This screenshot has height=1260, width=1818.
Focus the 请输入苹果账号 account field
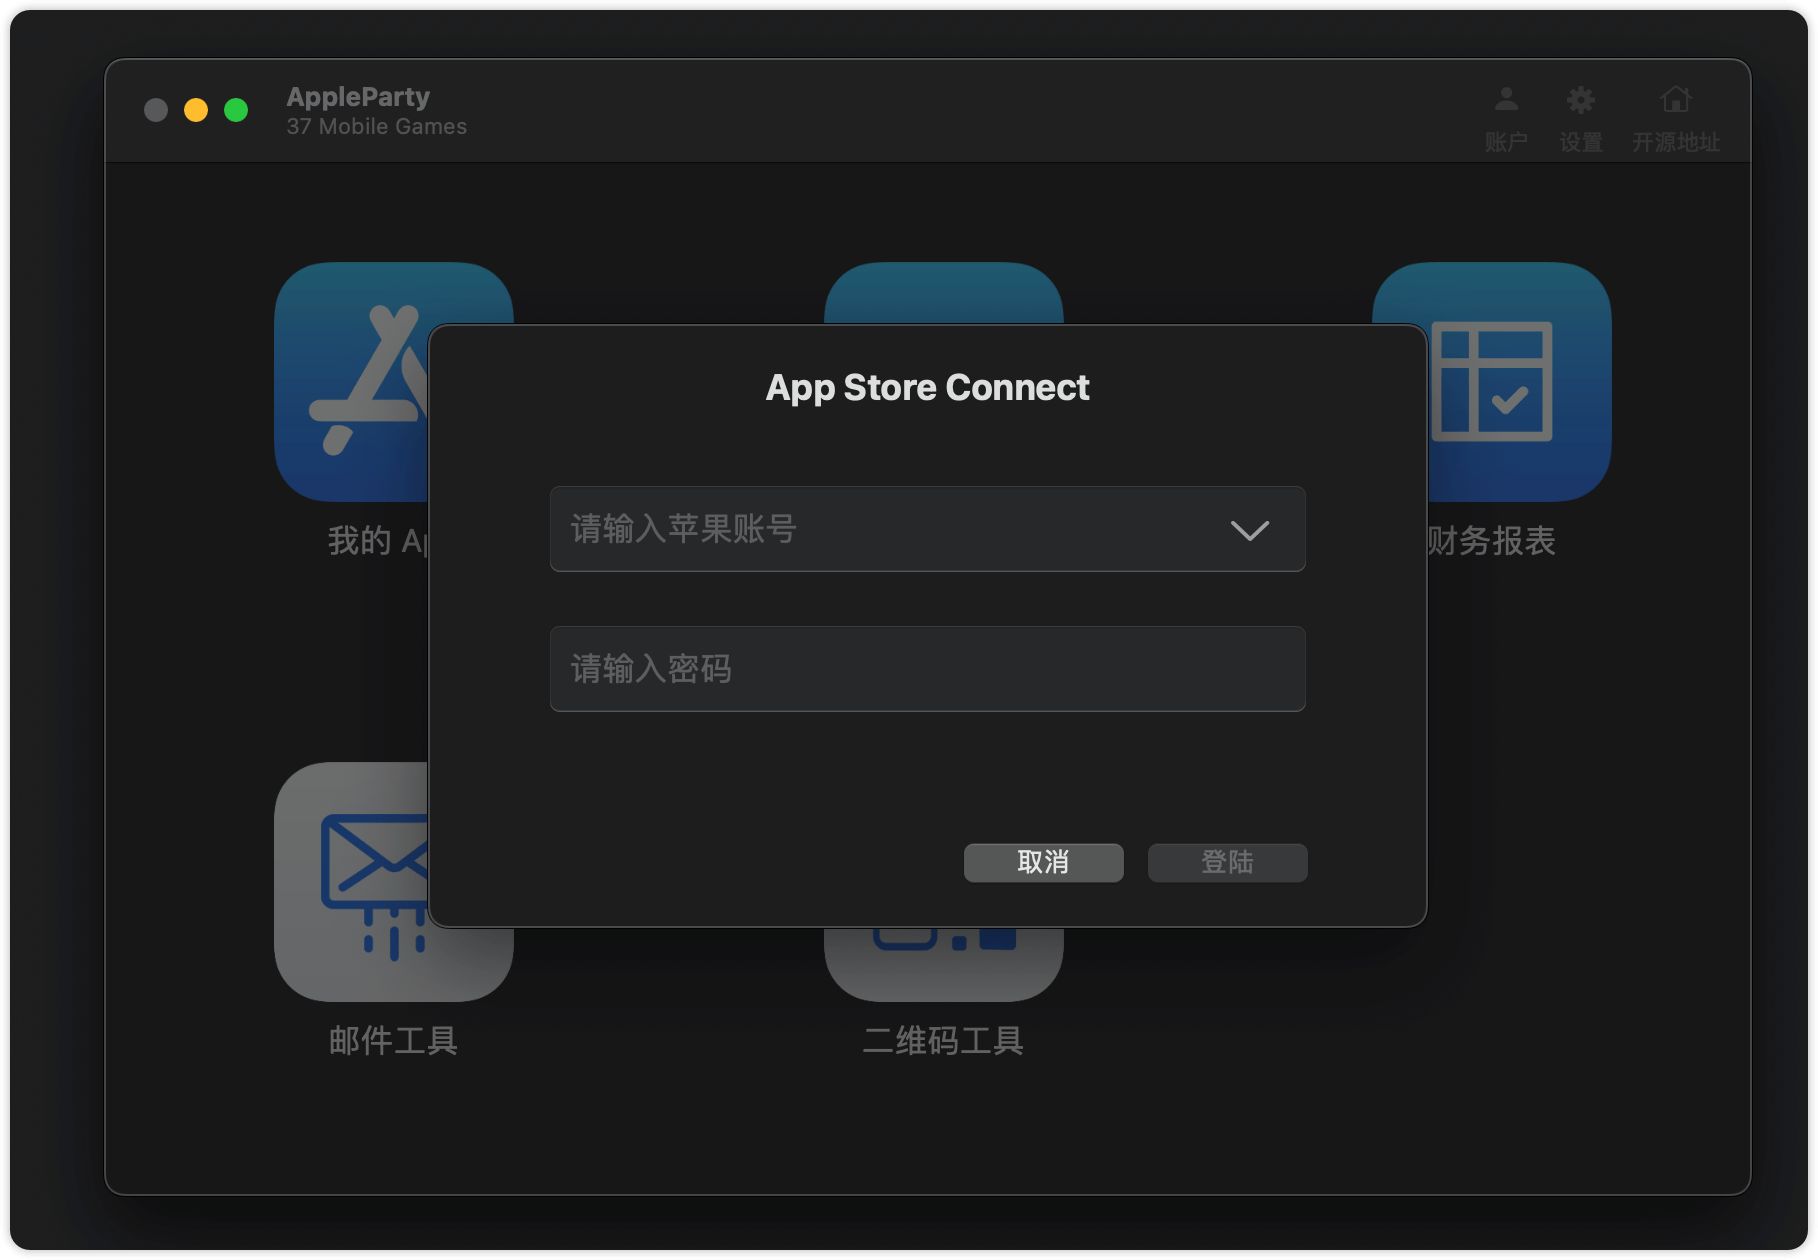pos(927,529)
